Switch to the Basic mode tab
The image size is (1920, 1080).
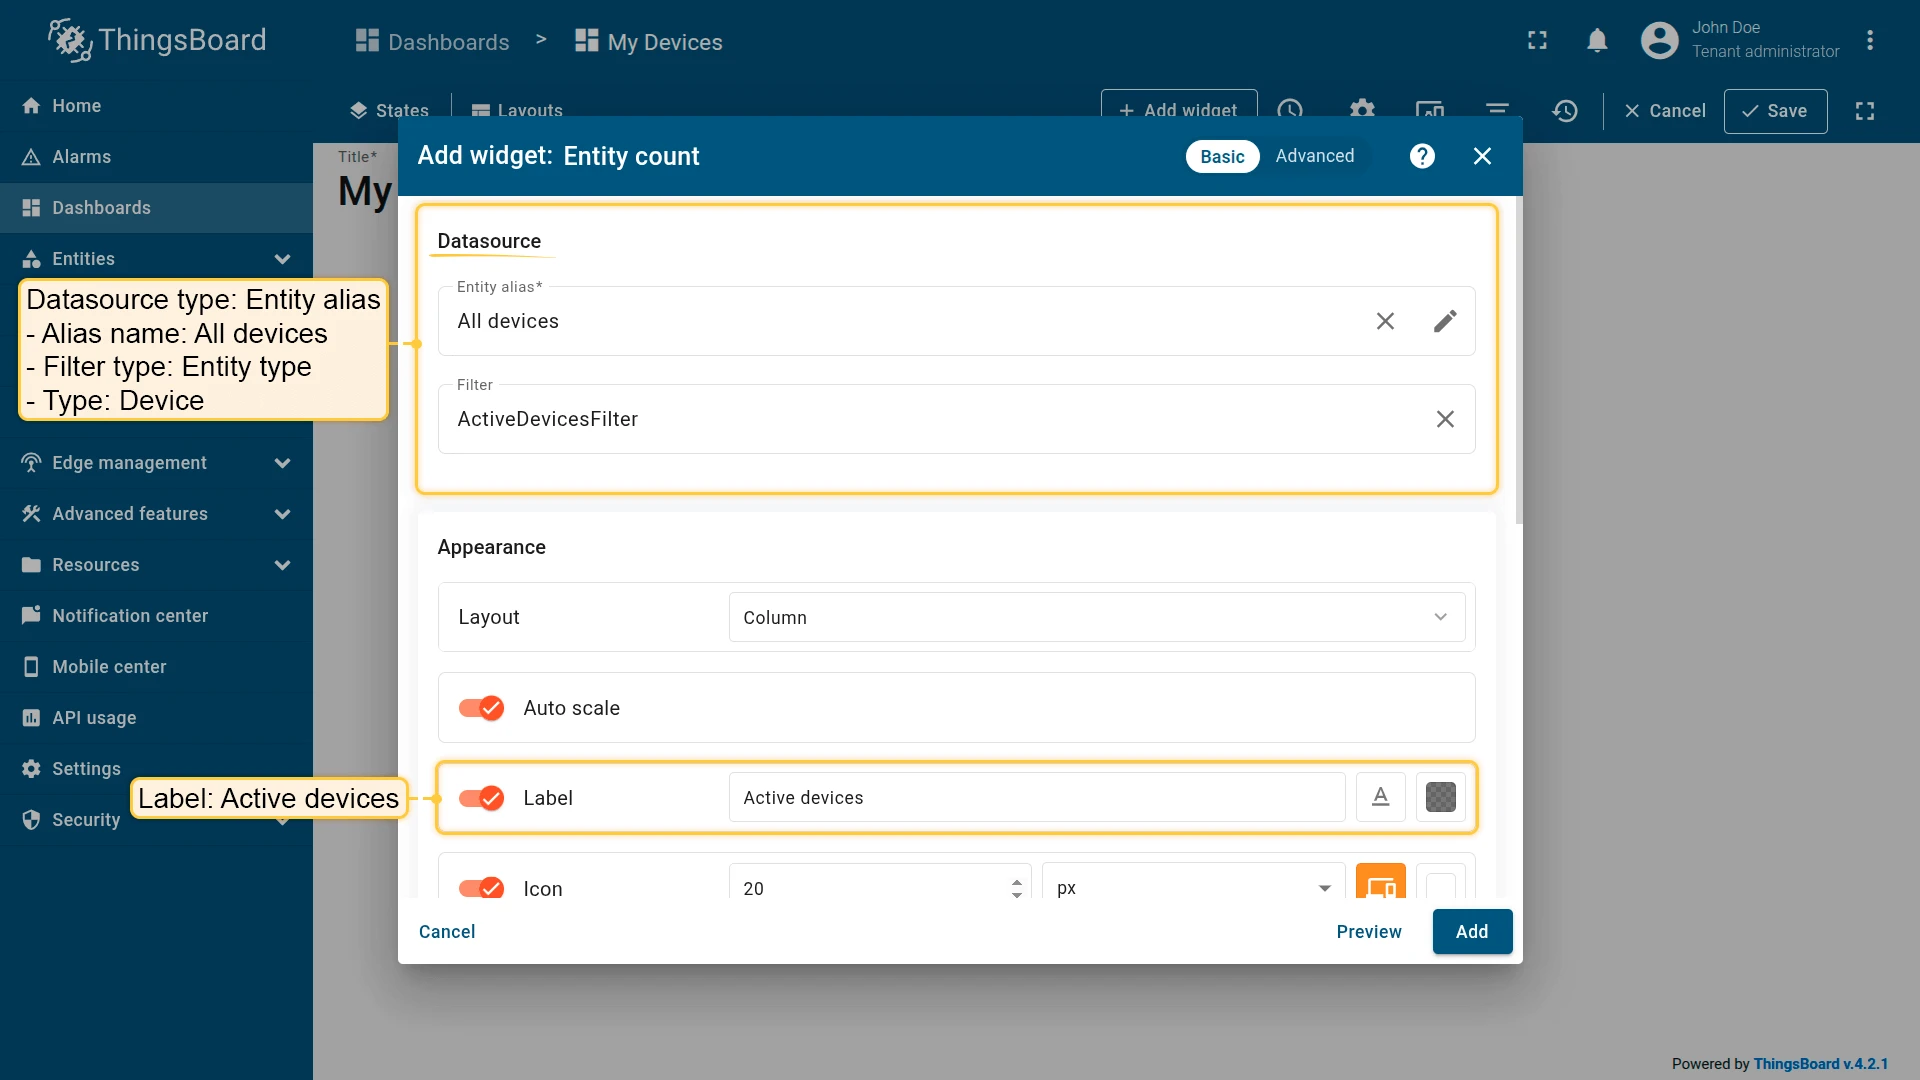point(1222,156)
